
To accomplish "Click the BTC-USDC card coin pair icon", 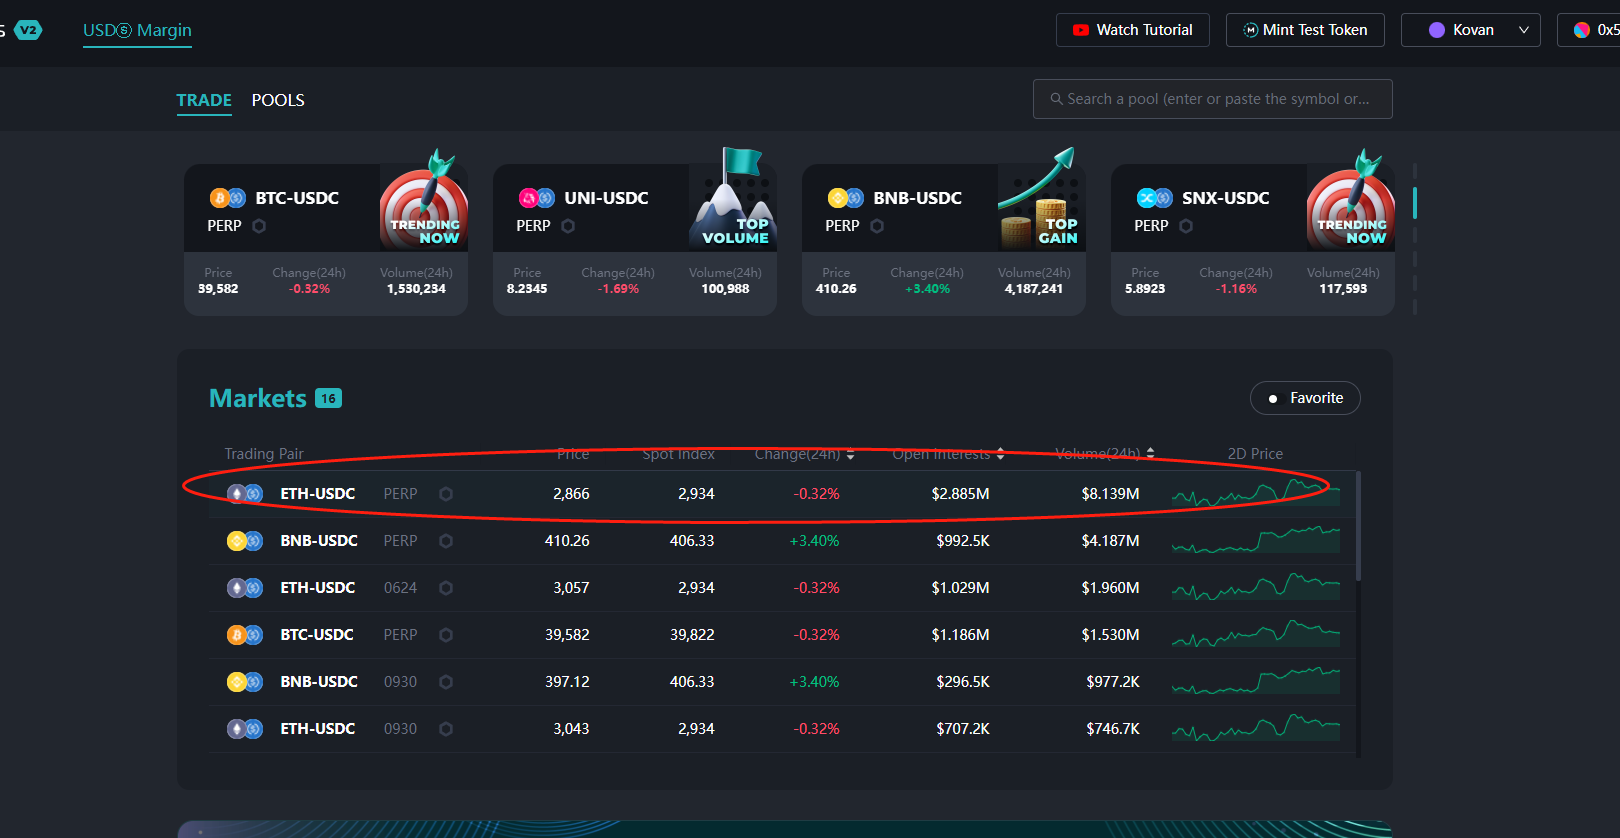I will (x=227, y=198).
